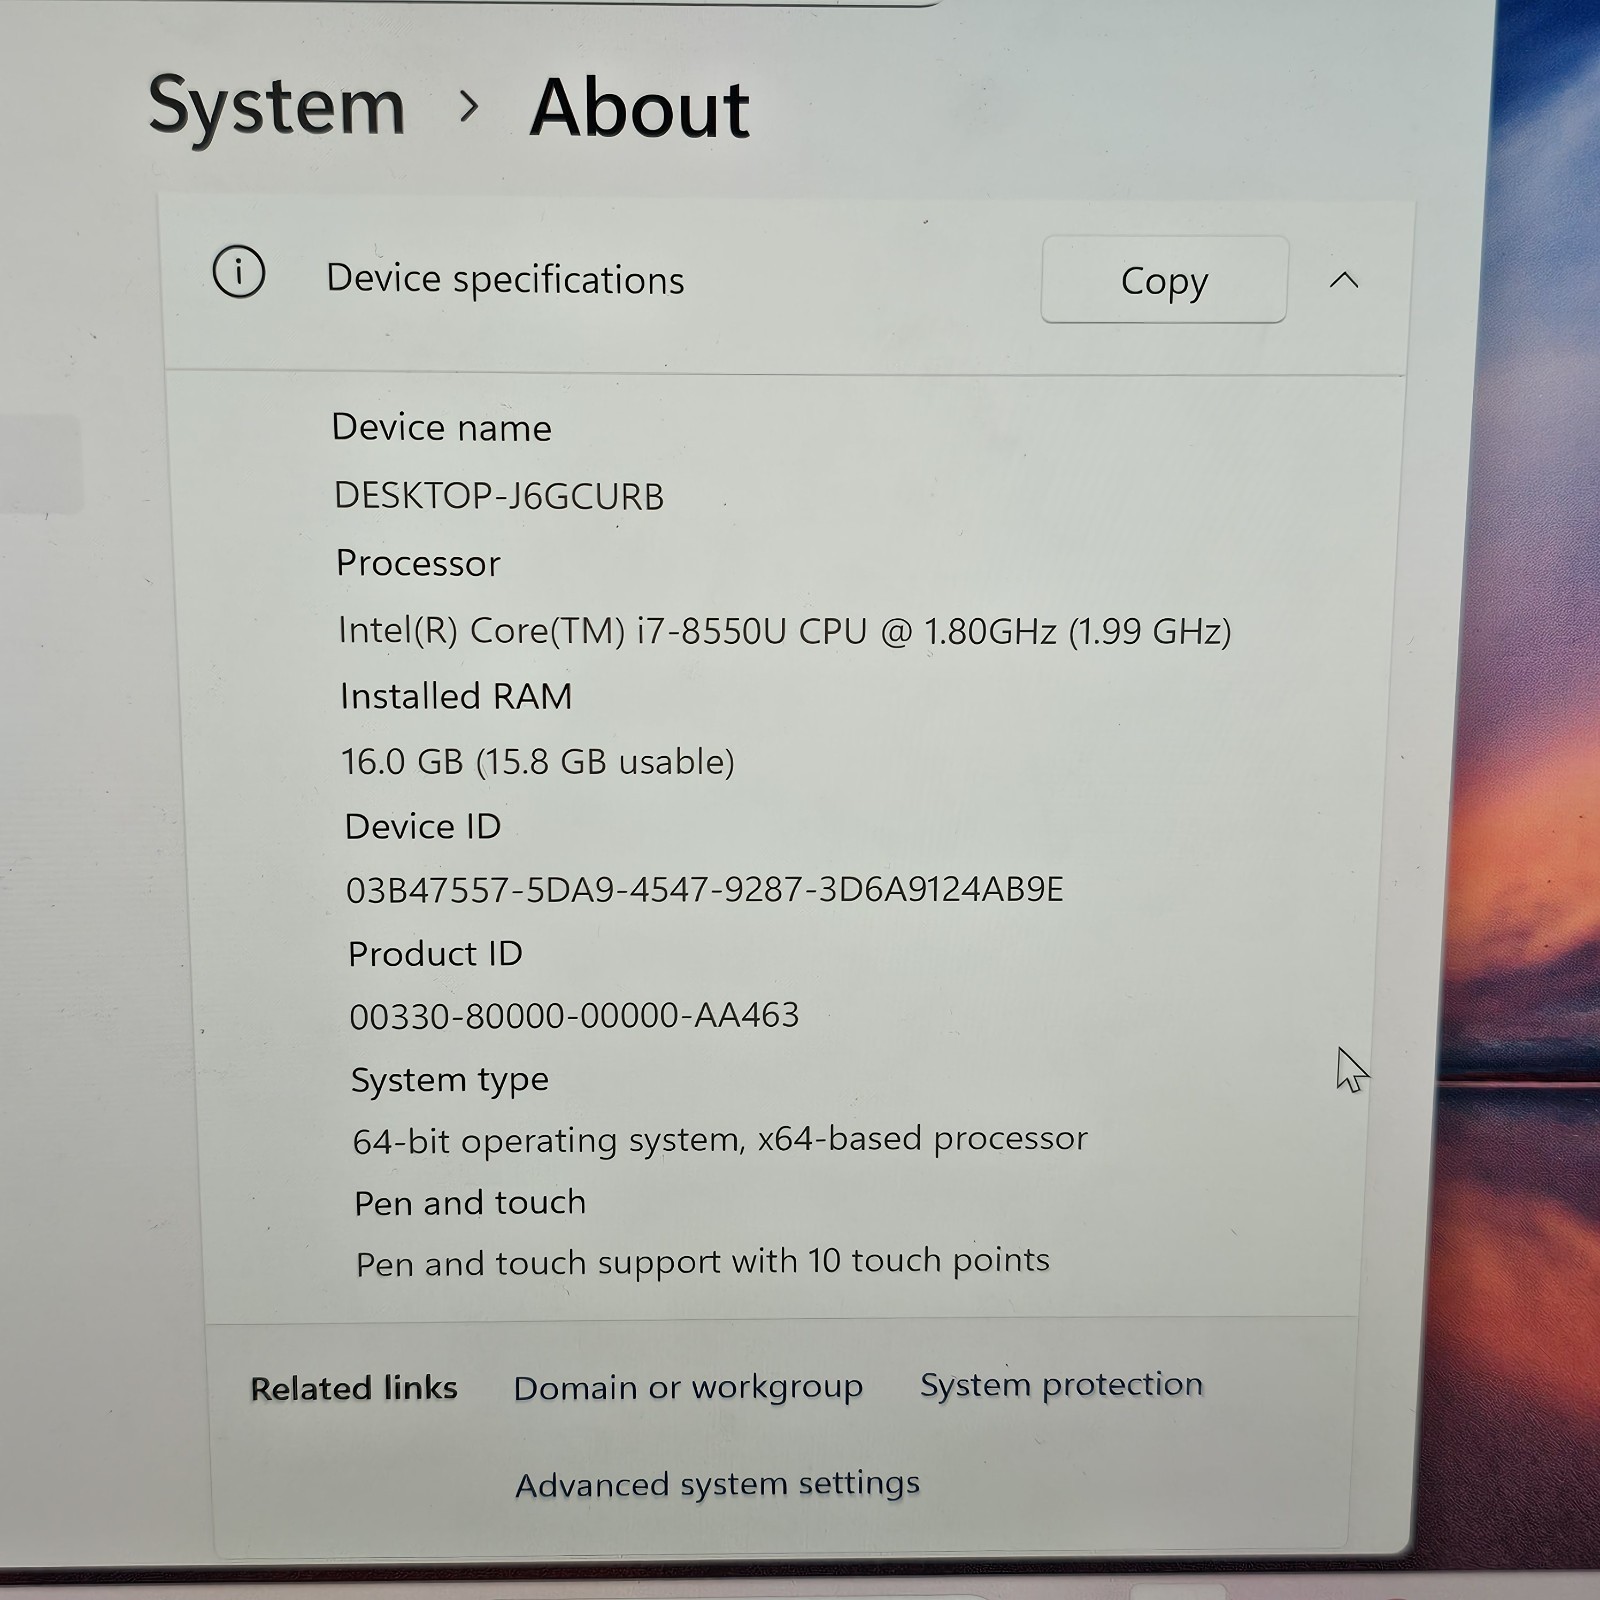
Task: Open Advanced system settings link
Action: (717, 1484)
